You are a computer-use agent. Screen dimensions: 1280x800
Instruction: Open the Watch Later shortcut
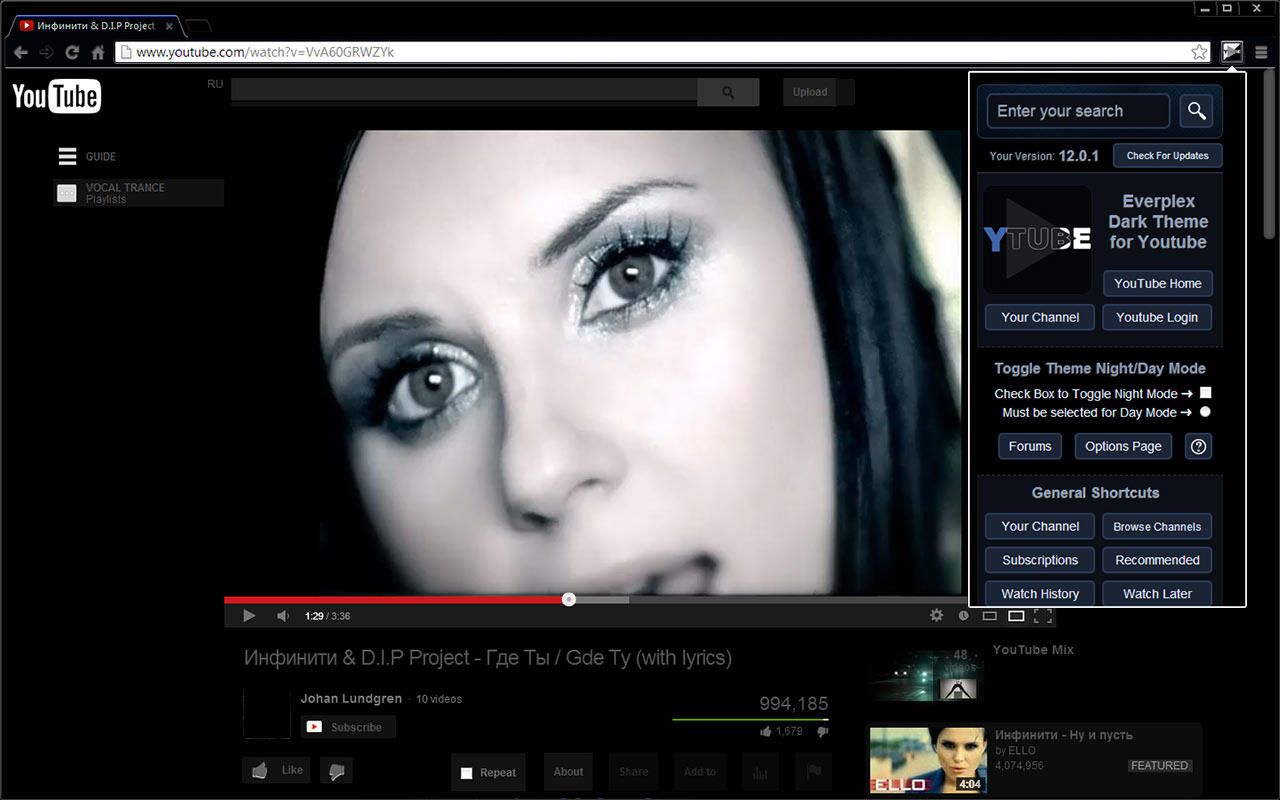pyautogui.click(x=1158, y=593)
